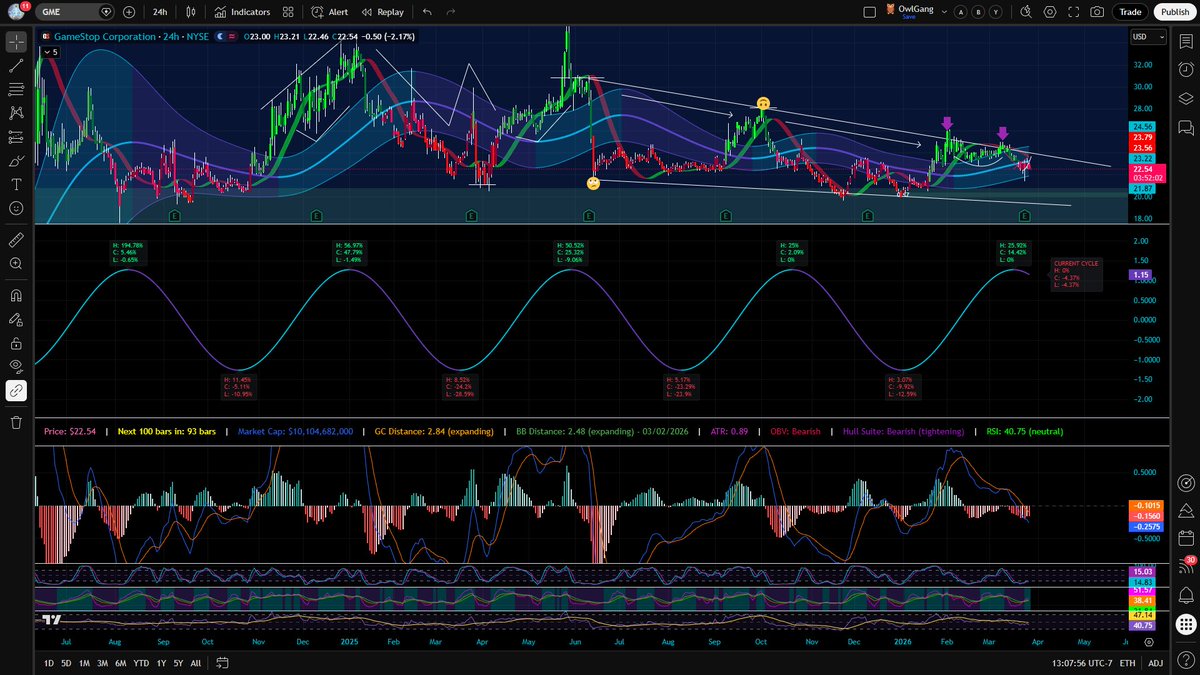Select the 5Y time range
The height and width of the screenshot is (675, 1200).
click(x=177, y=663)
